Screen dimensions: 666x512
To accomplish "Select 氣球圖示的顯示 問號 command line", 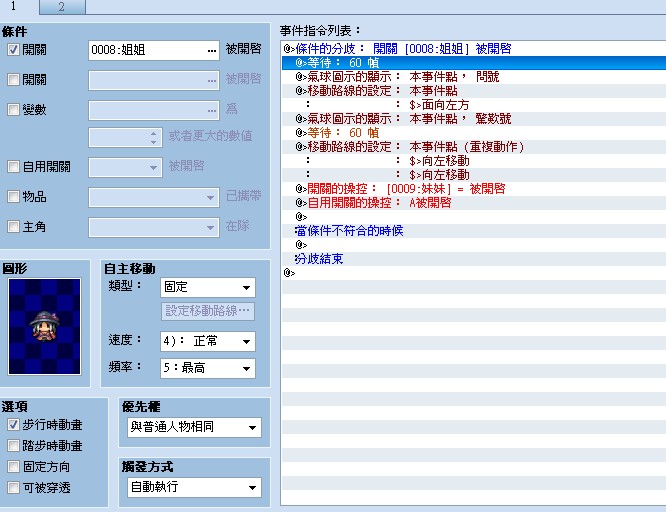I will [x=474, y=76].
